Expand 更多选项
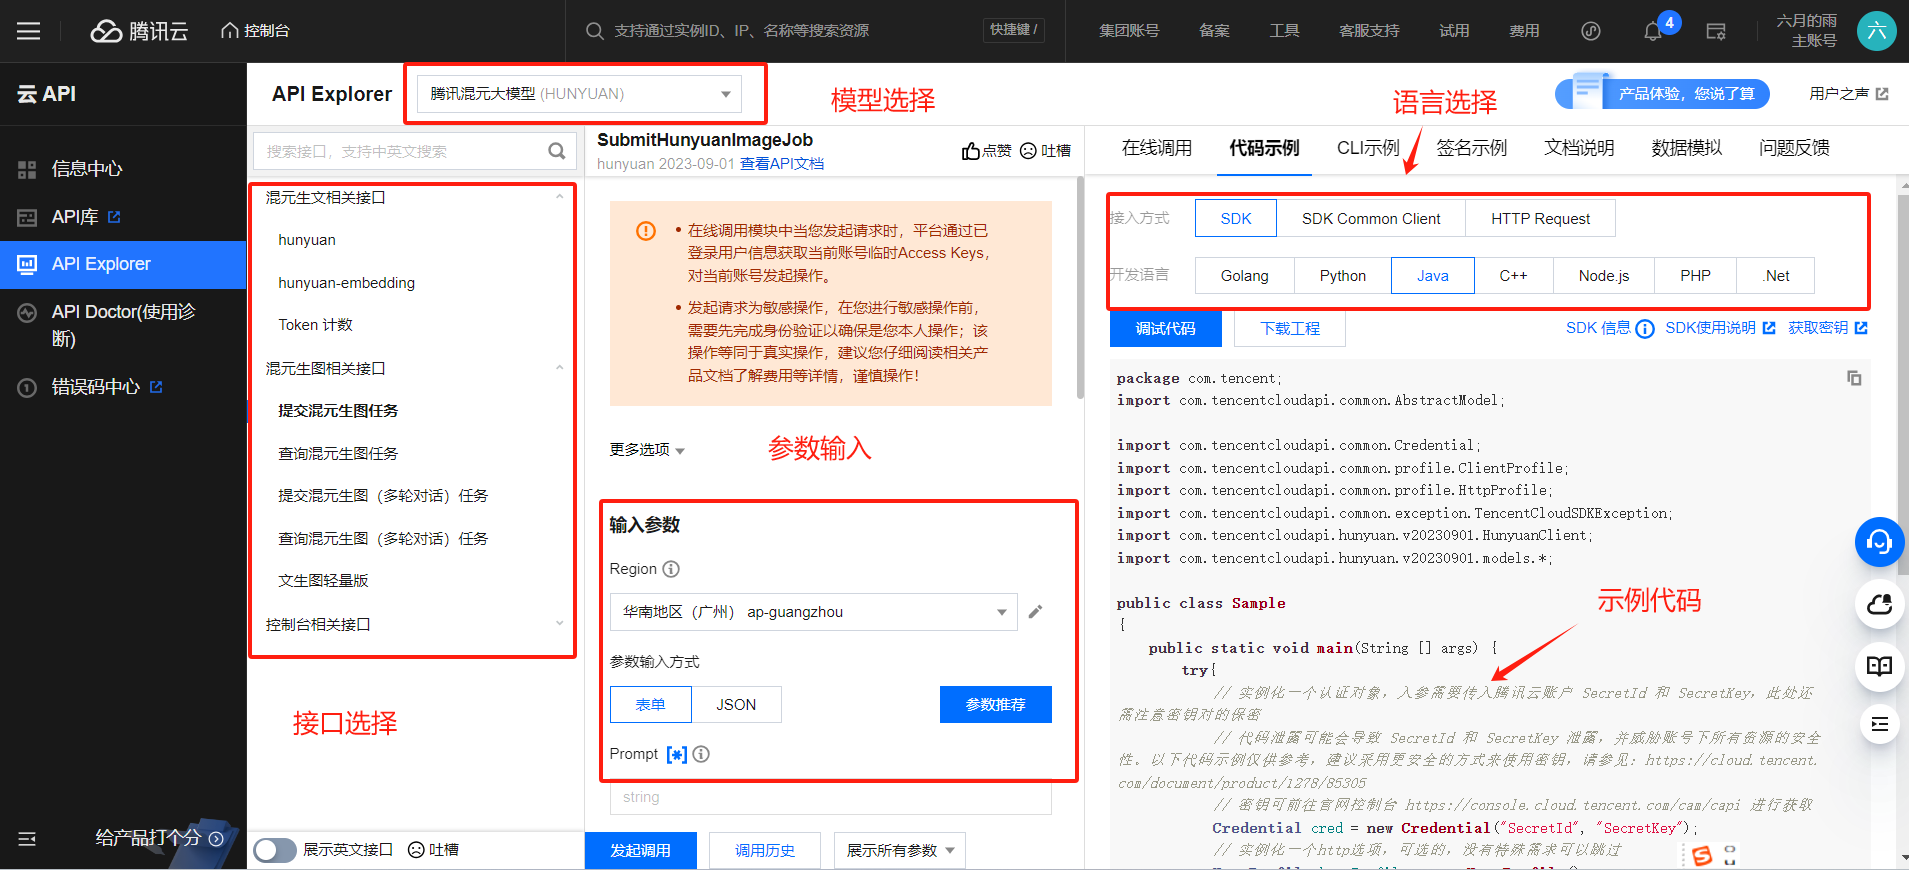Screen dimensions: 1909x870 point(647,450)
